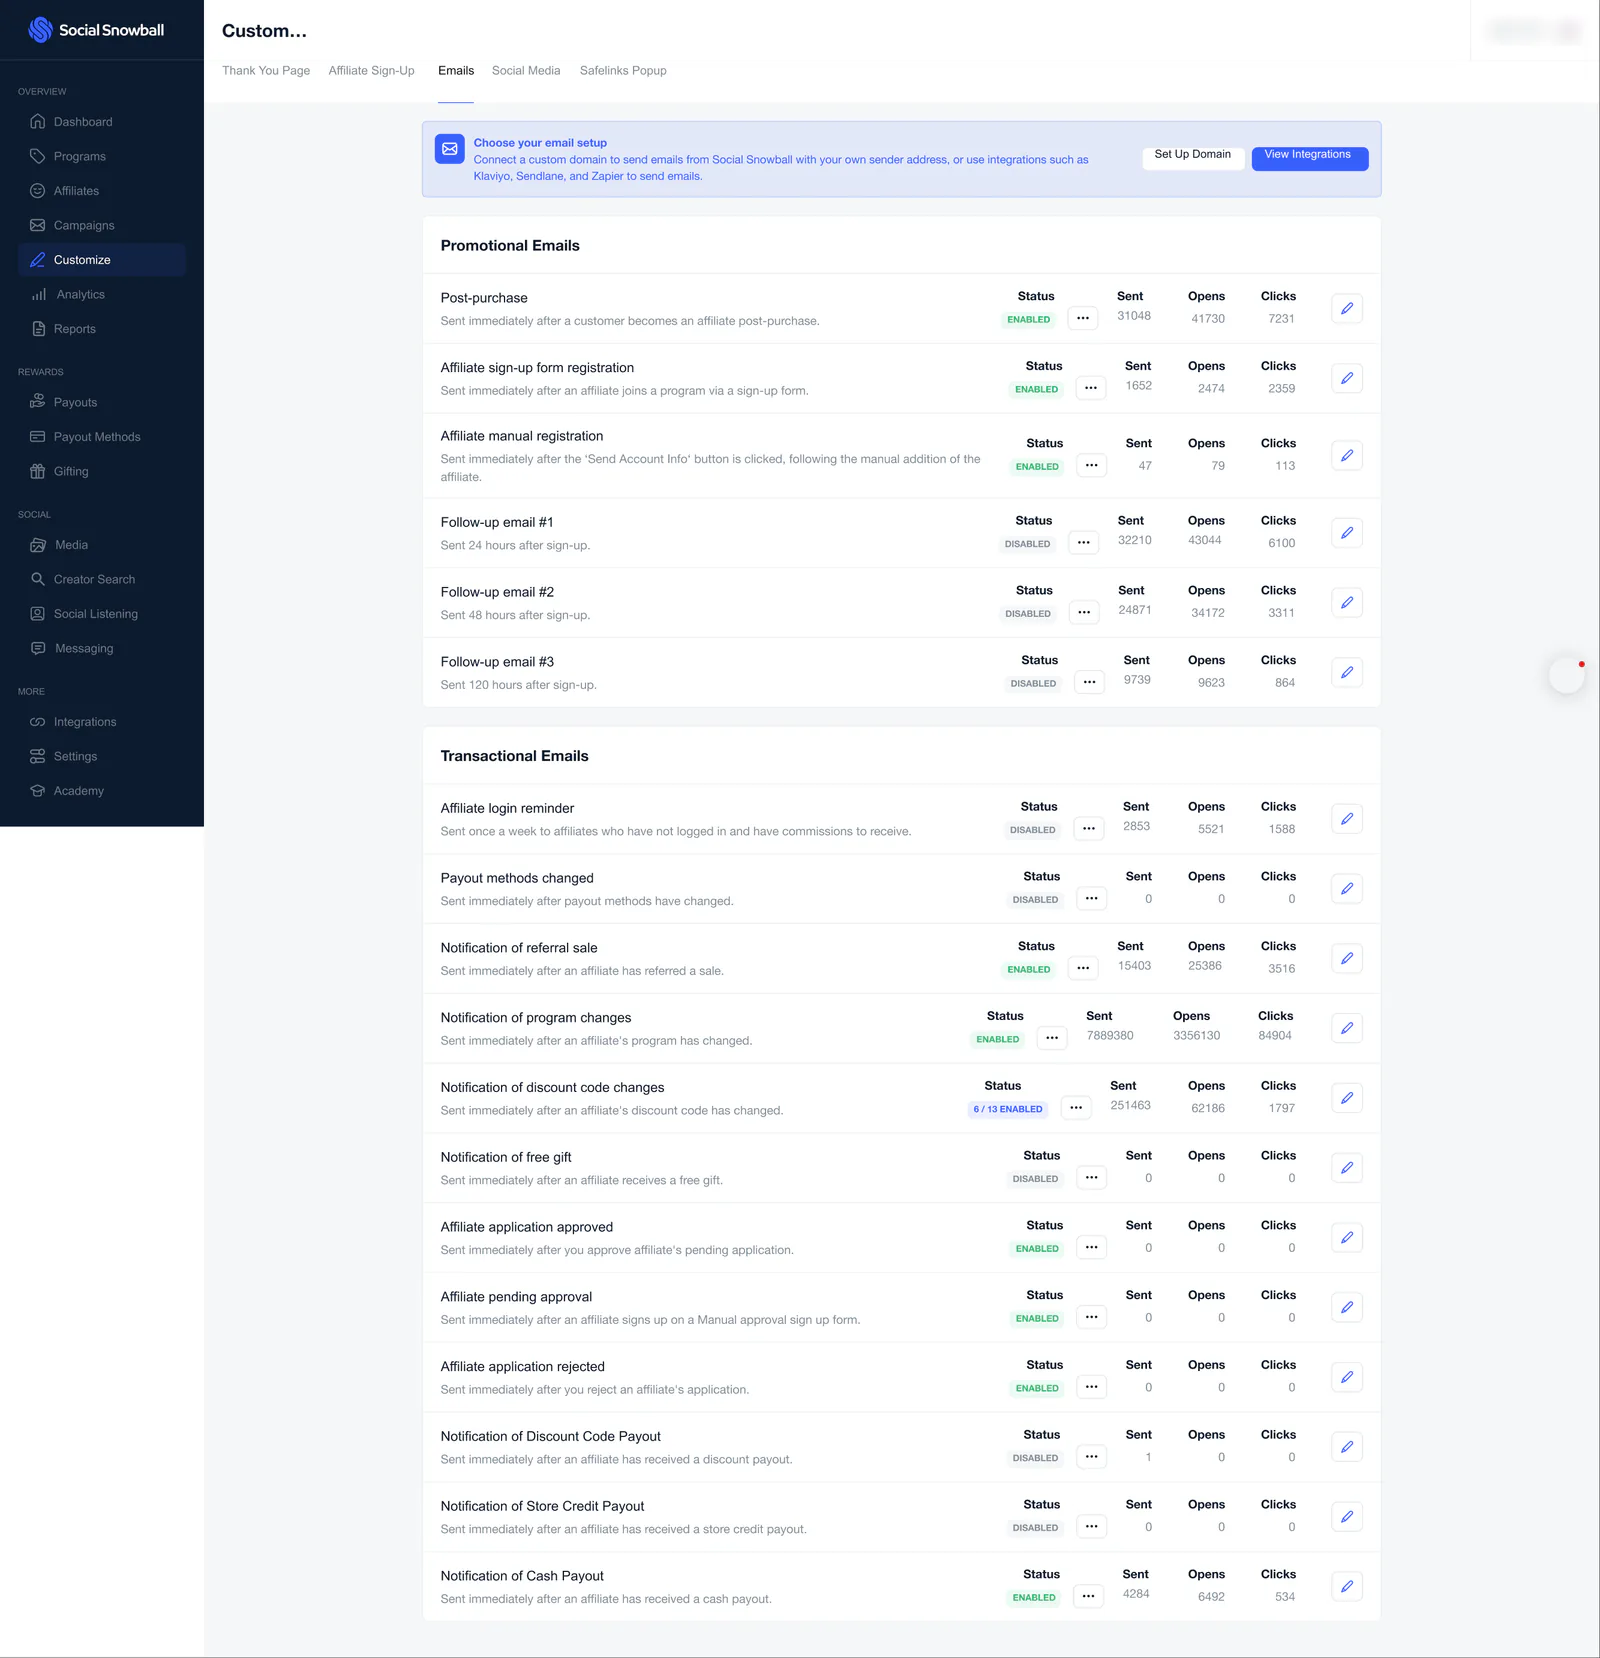
Task: Open options menu for Affiliate application approved
Action: [x=1091, y=1247]
